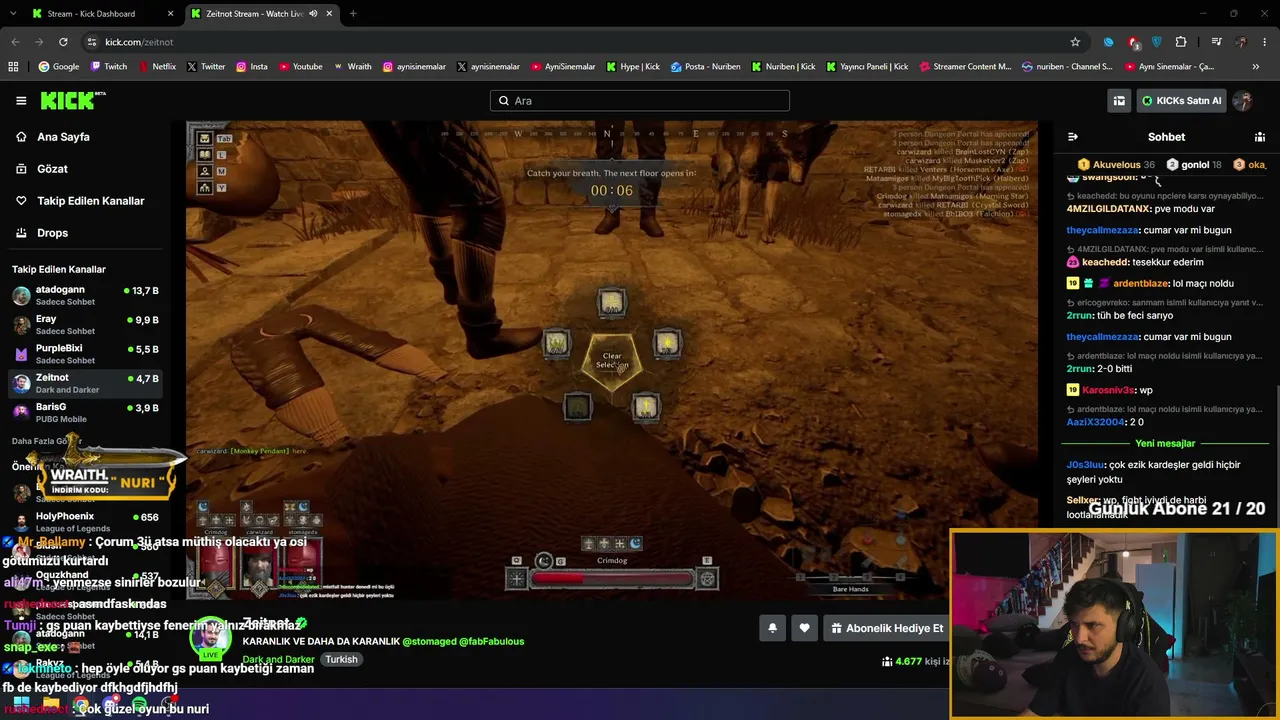The image size is (1280, 720).
Task: Select chat username ardentblaze
Action: click(x=1141, y=284)
